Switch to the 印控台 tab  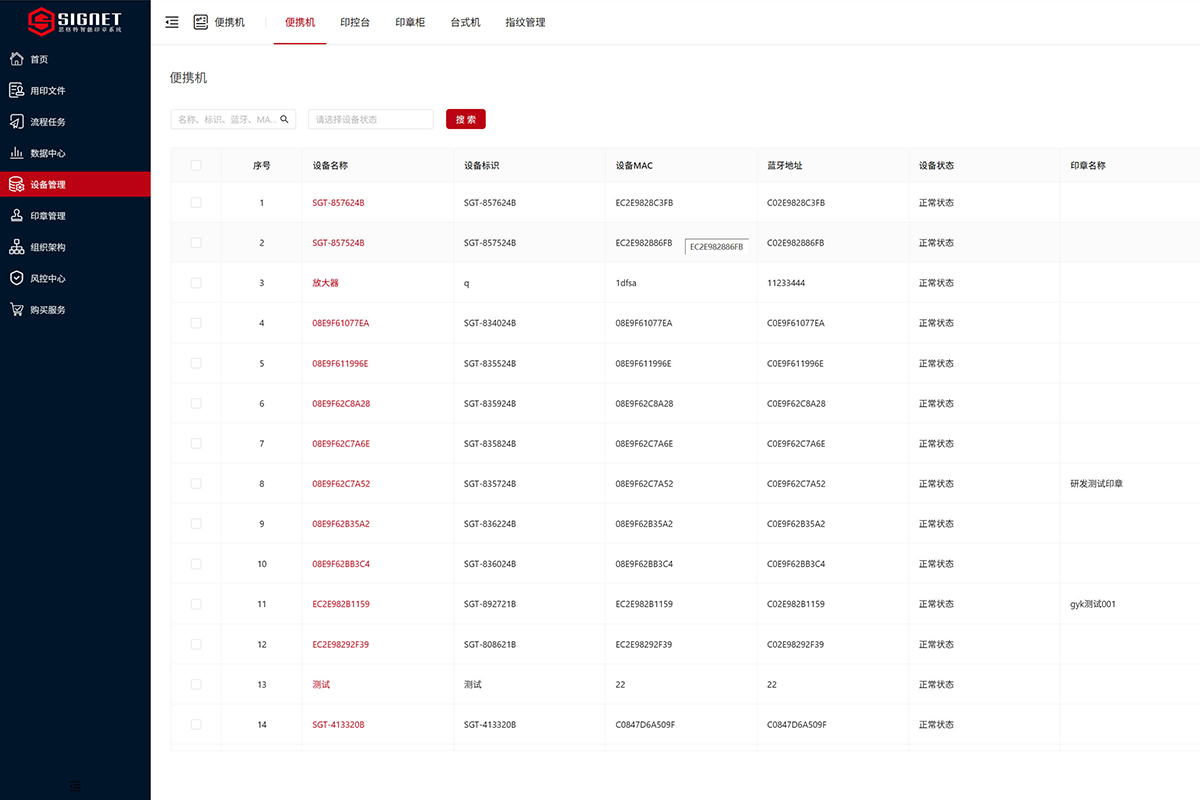coord(355,22)
